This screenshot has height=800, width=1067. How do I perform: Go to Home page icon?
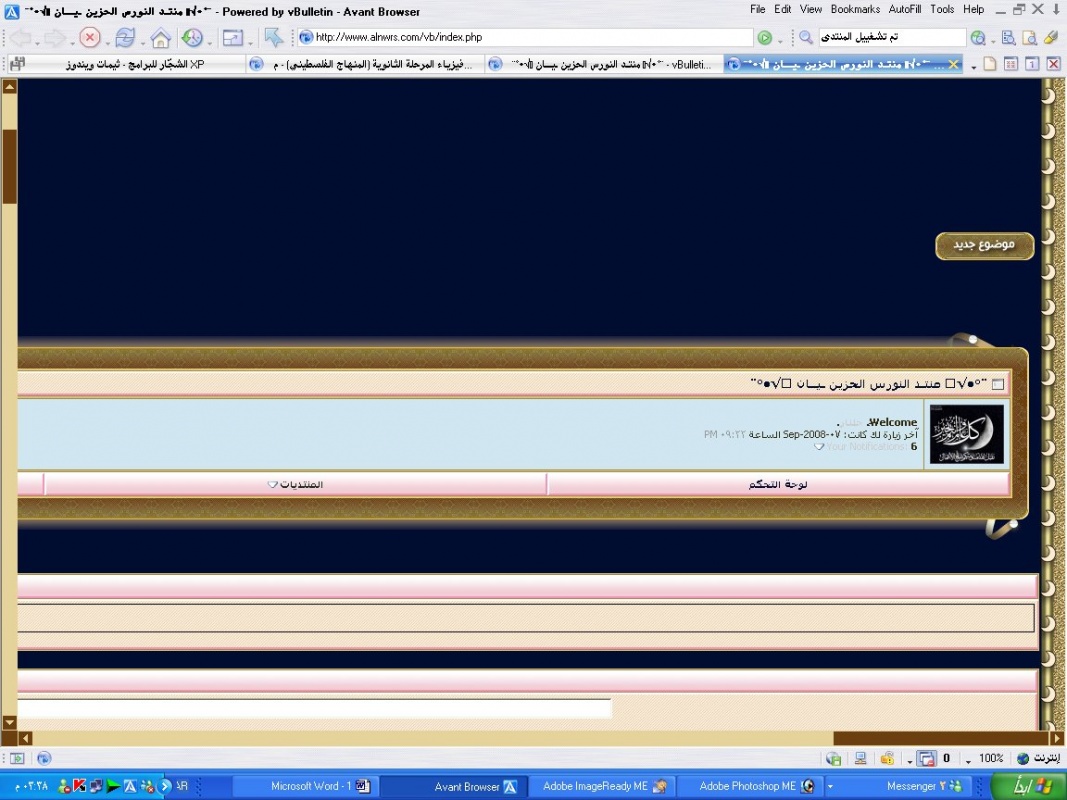(x=160, y=38)
